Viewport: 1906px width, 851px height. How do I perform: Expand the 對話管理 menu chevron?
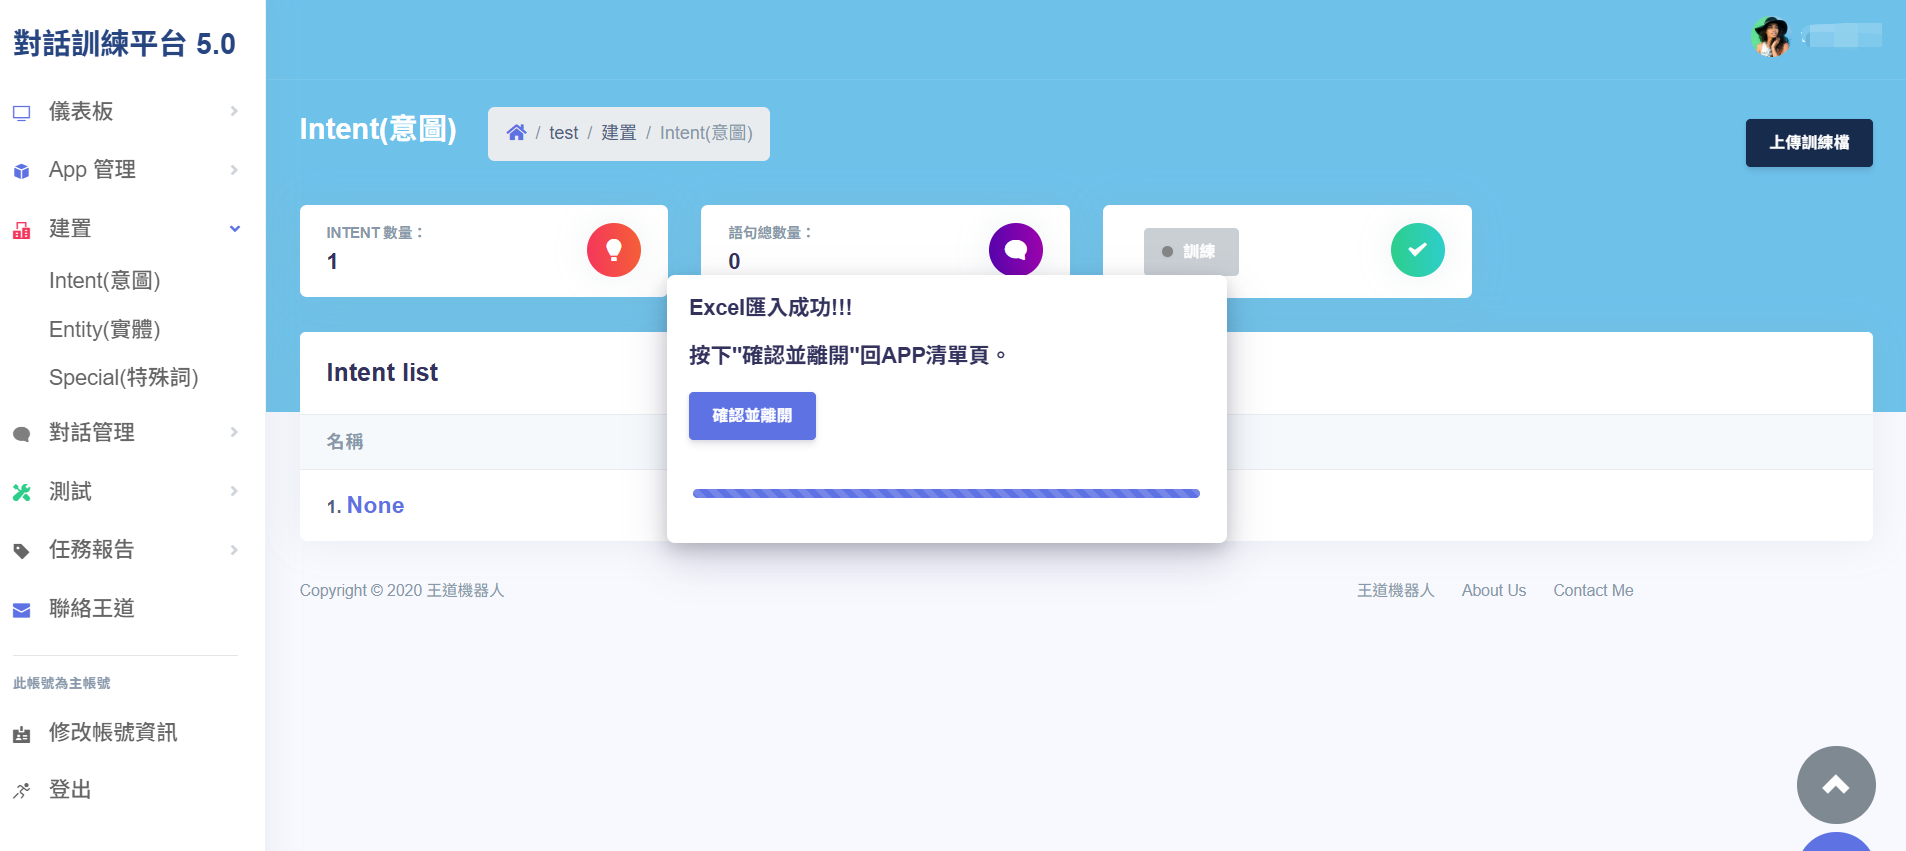(234, 432)
